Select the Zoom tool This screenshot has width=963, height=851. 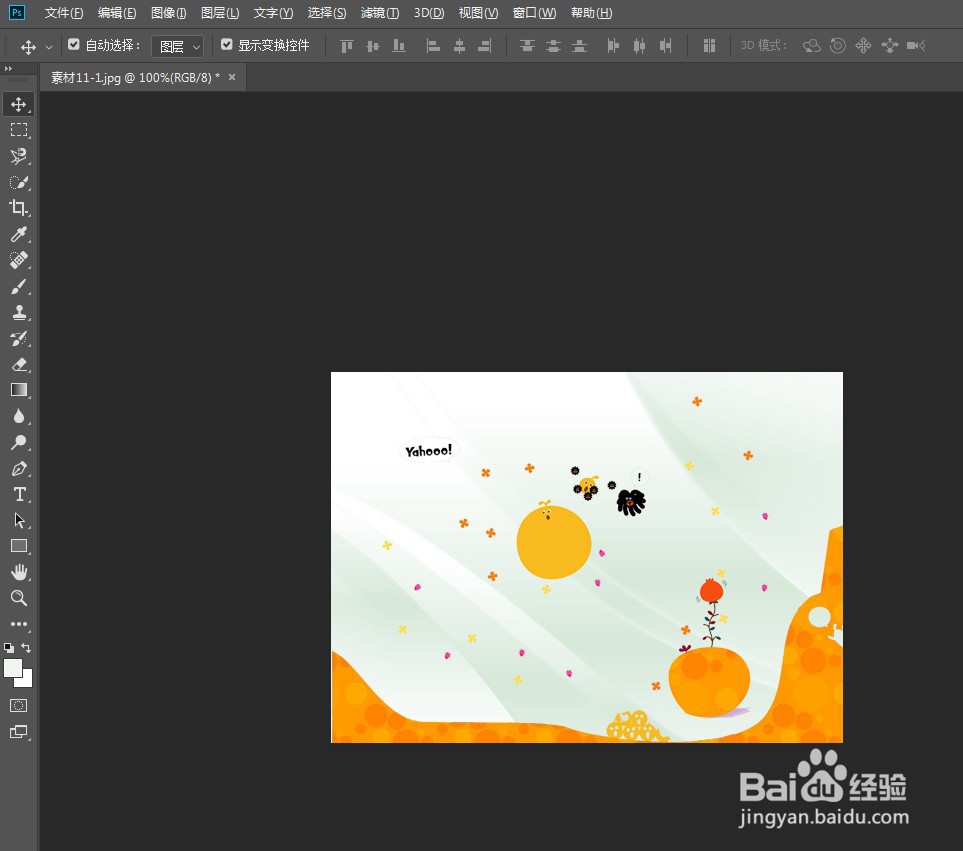pos(18,598)
